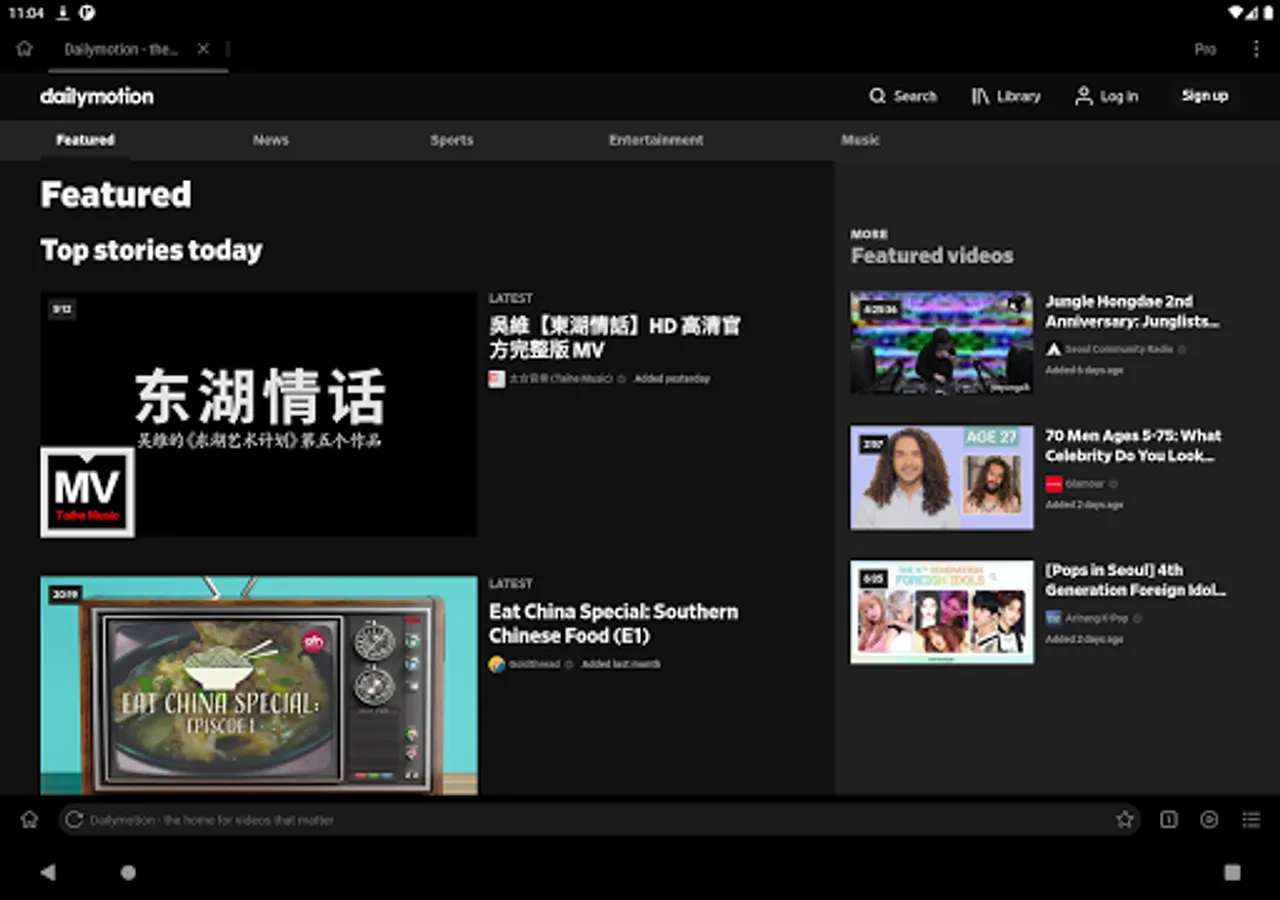Open Jungle Hongdae 2nd Anniversary title
Viewport: 1280px width, 900px height.
pyautogui.click(x=1132, y=311)
